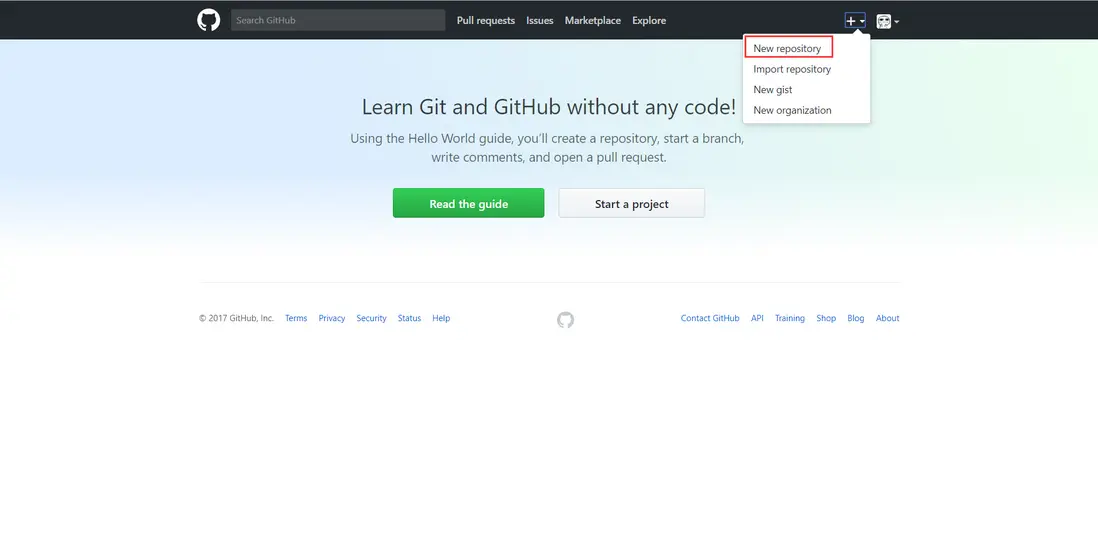Click the Start a project button
The width and height of the screenshot is (1098, 540).
pyautogui.click(x=632, y=203)
